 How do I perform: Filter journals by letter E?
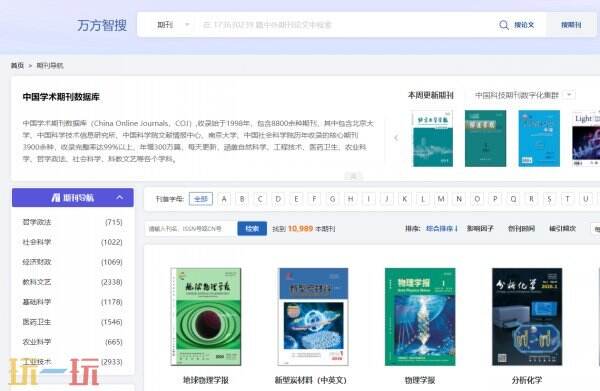click(x=296, y=199)
